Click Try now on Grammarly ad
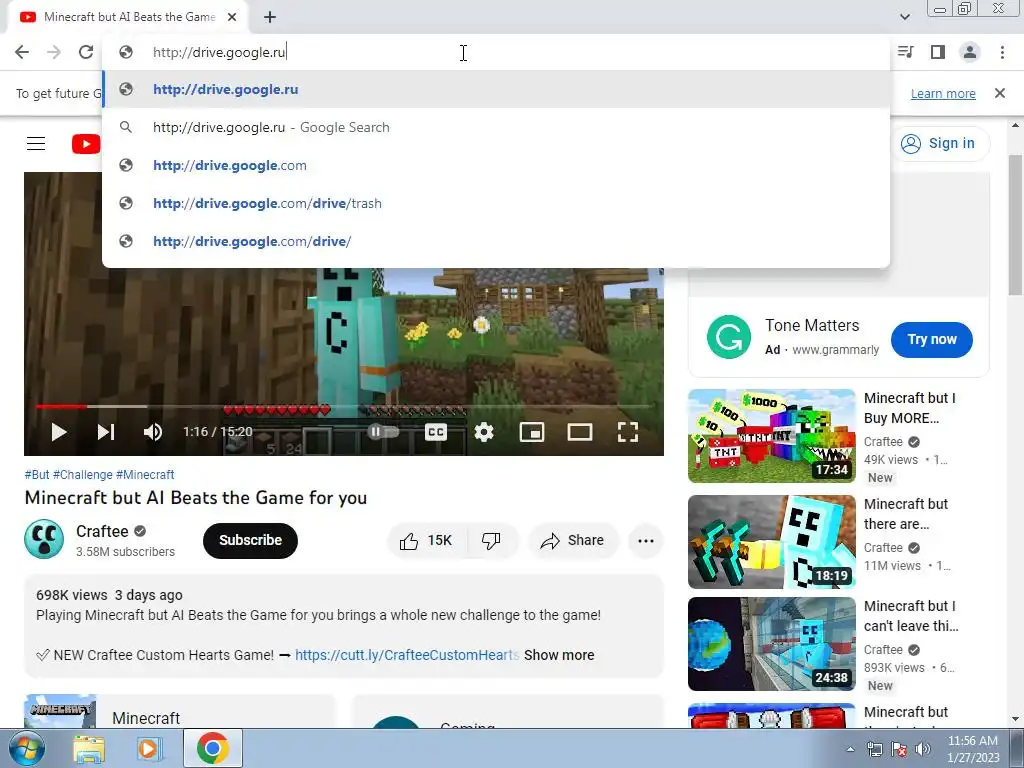The height and width of the screenshot is (768, 1024). [931, 340]
